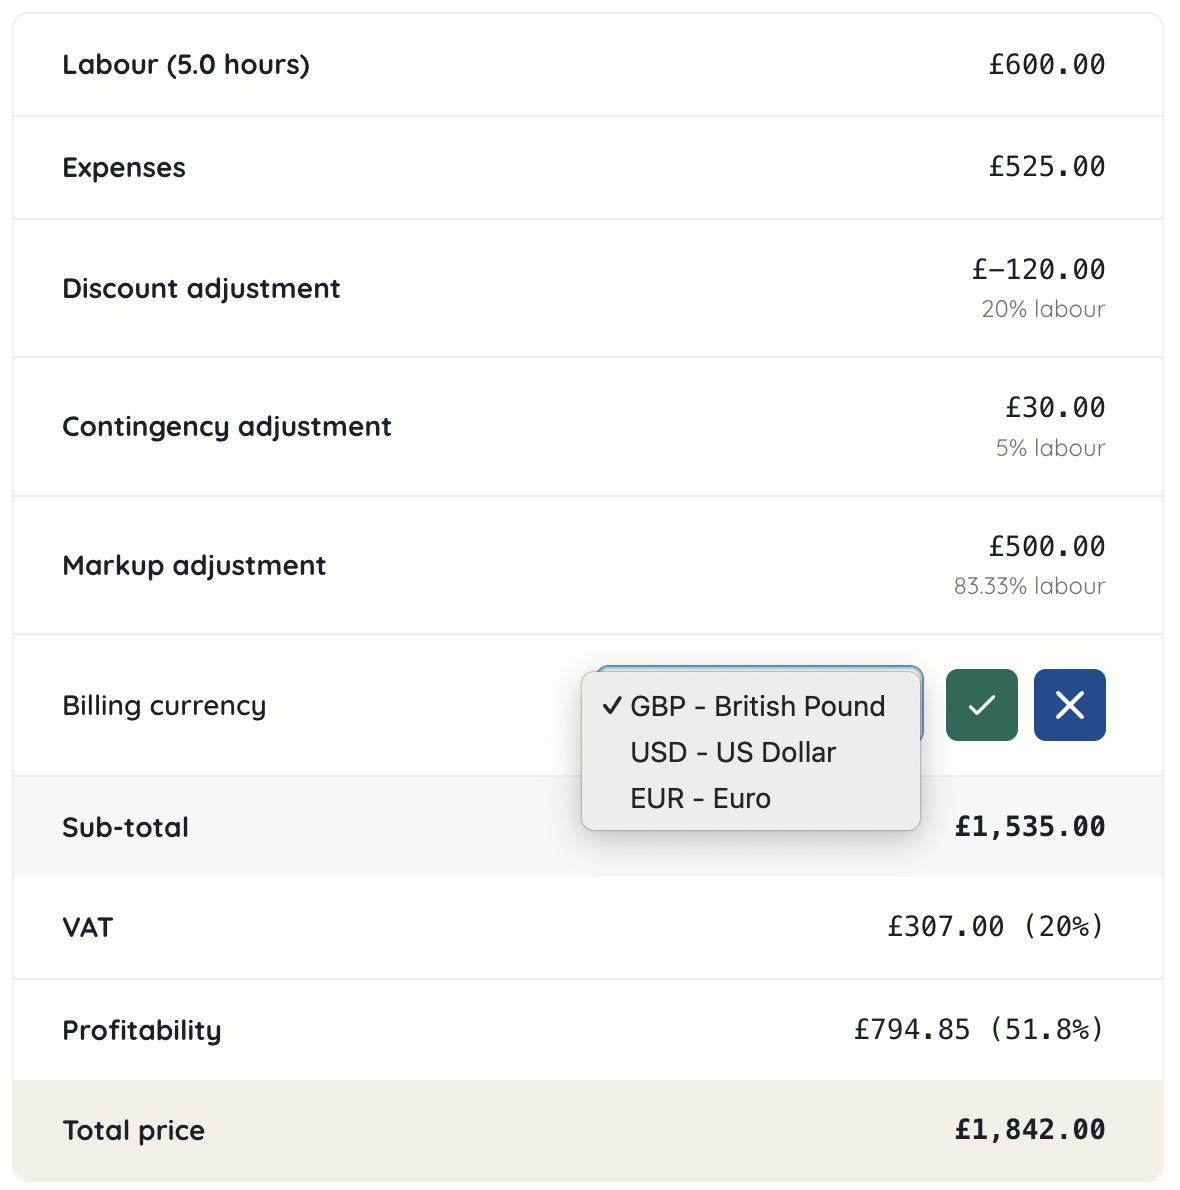Screen dimensions: 1180x1190
Task: Click the Contingency adjustment entry
Action: pyautogui.click(x=227, y=426)
